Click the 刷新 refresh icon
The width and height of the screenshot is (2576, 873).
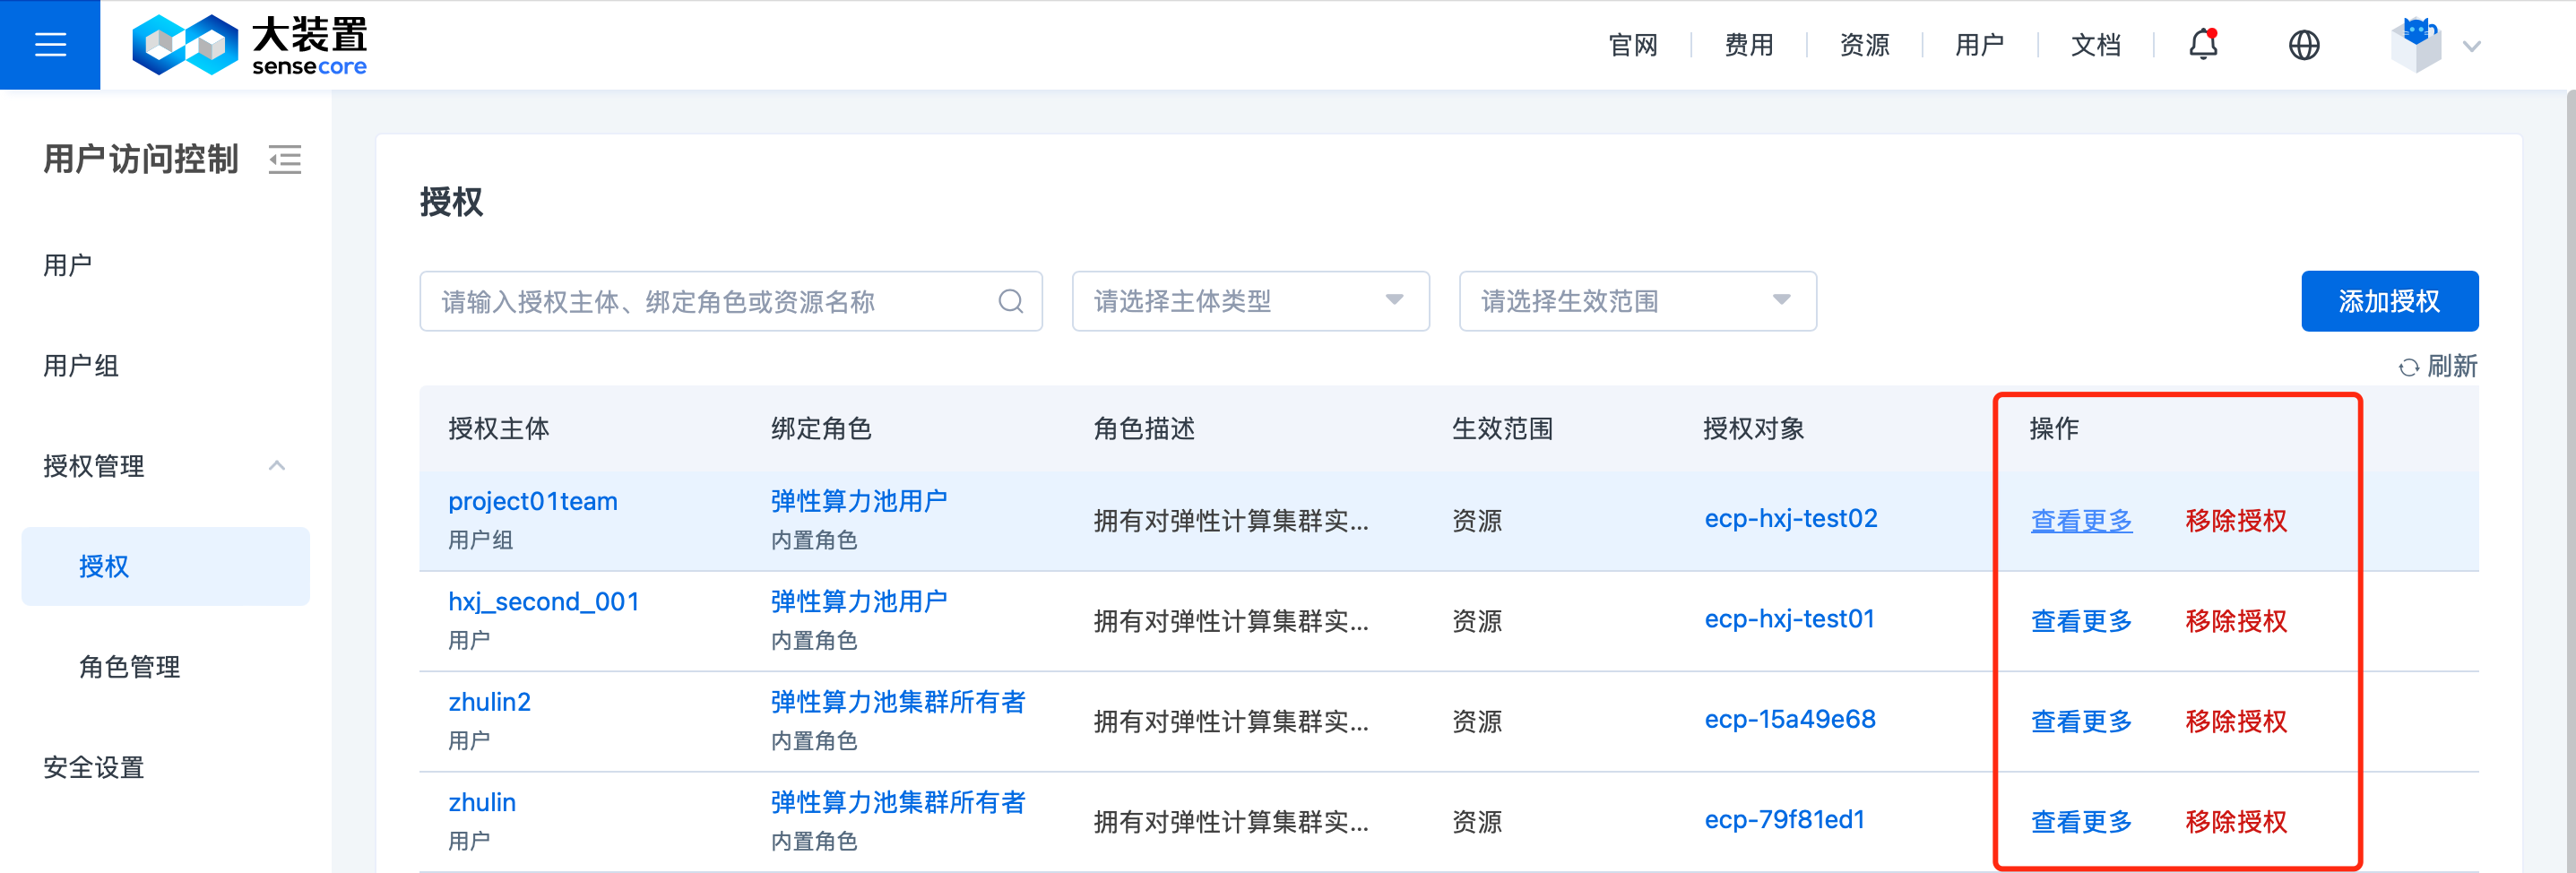point(2409,367)
